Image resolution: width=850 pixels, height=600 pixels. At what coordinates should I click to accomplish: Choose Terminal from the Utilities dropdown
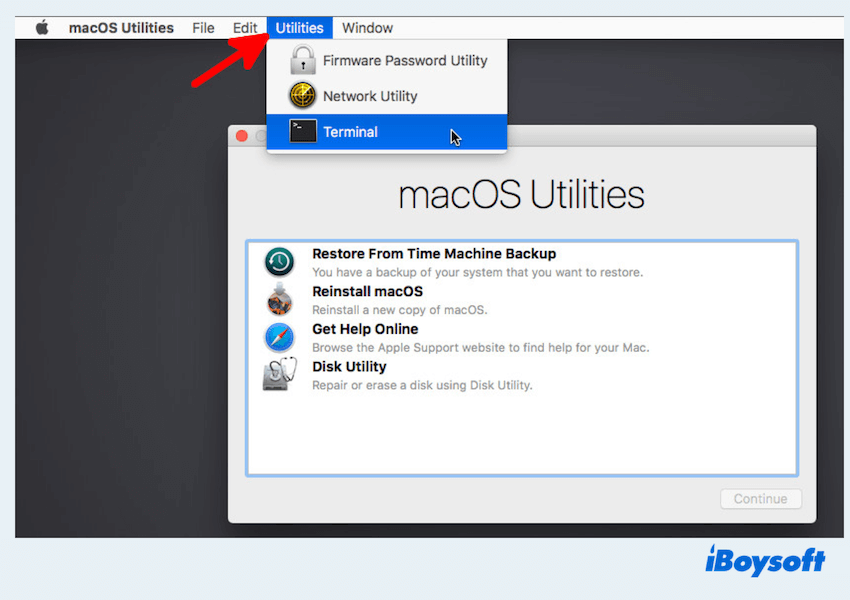350,132
